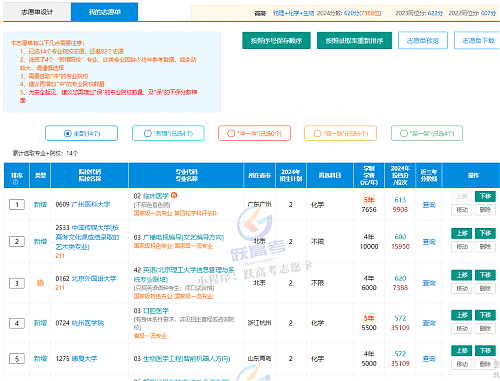Click 查询 score link in 北京外国语大学 row
The image size is (500, 381).
coord(429,283)
